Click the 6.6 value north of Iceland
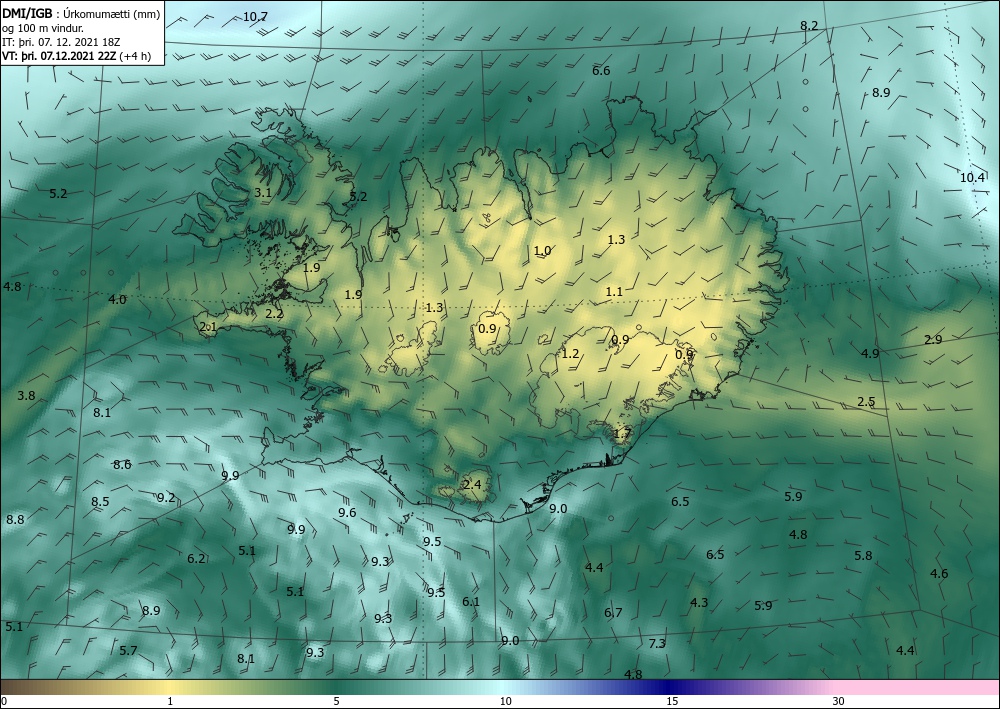This screenshot has width=1000, height=709. [x=601, y=71]
